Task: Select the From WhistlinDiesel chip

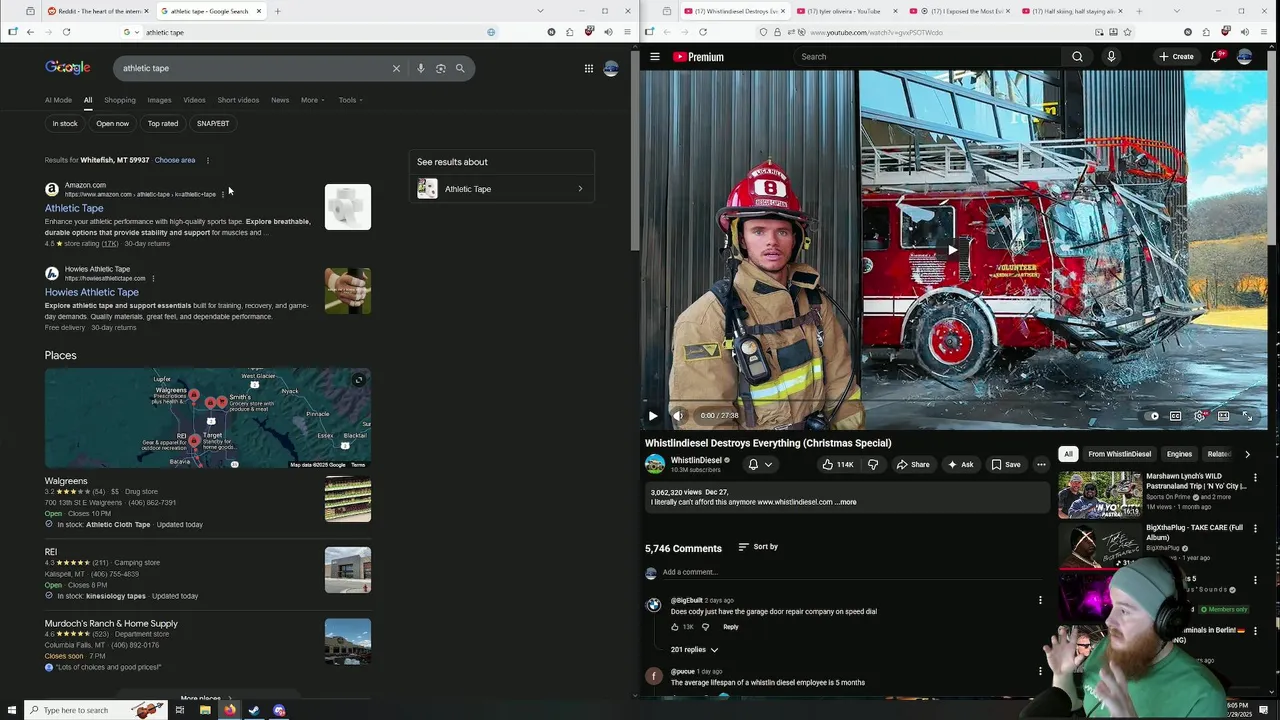Action: click(1119, 454)
